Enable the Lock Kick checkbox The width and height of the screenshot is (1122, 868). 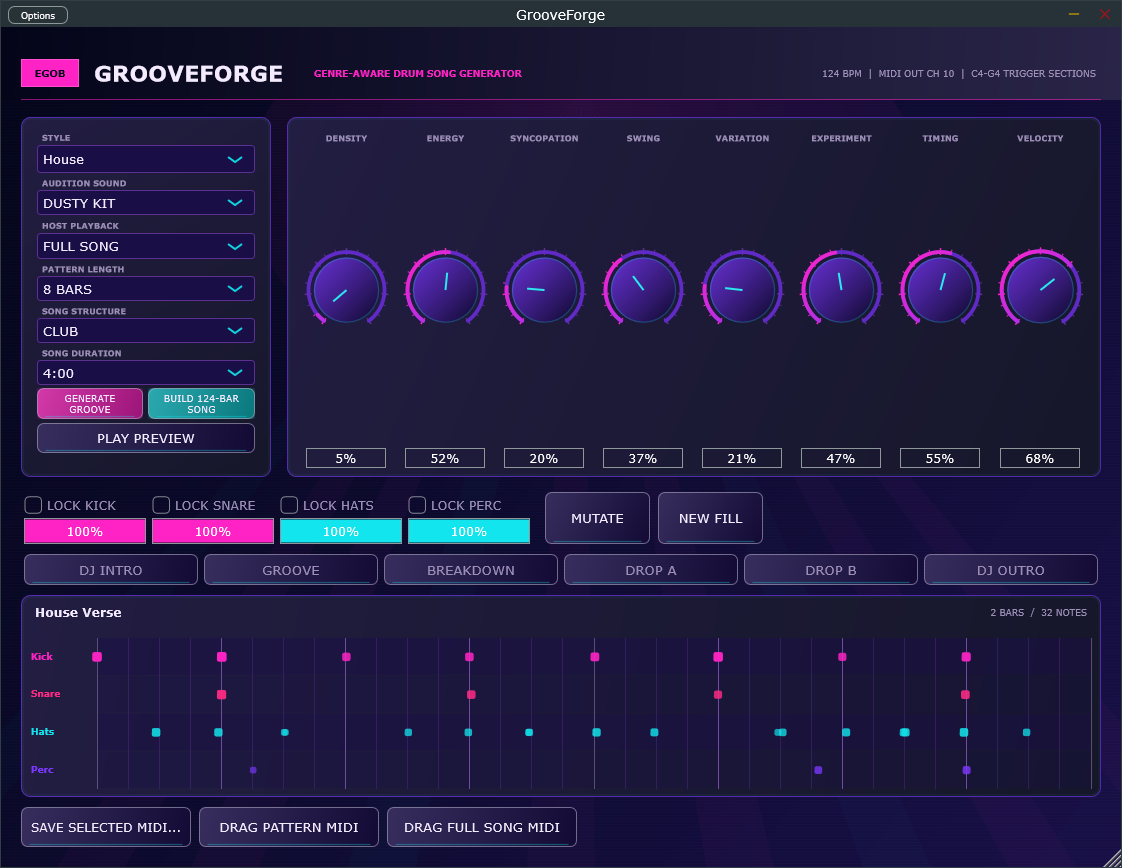click(x=33, y=505)
